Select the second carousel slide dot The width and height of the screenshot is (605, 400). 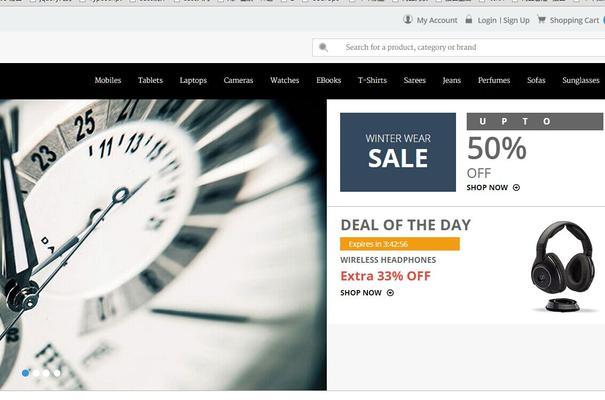[x=36, y=373]
